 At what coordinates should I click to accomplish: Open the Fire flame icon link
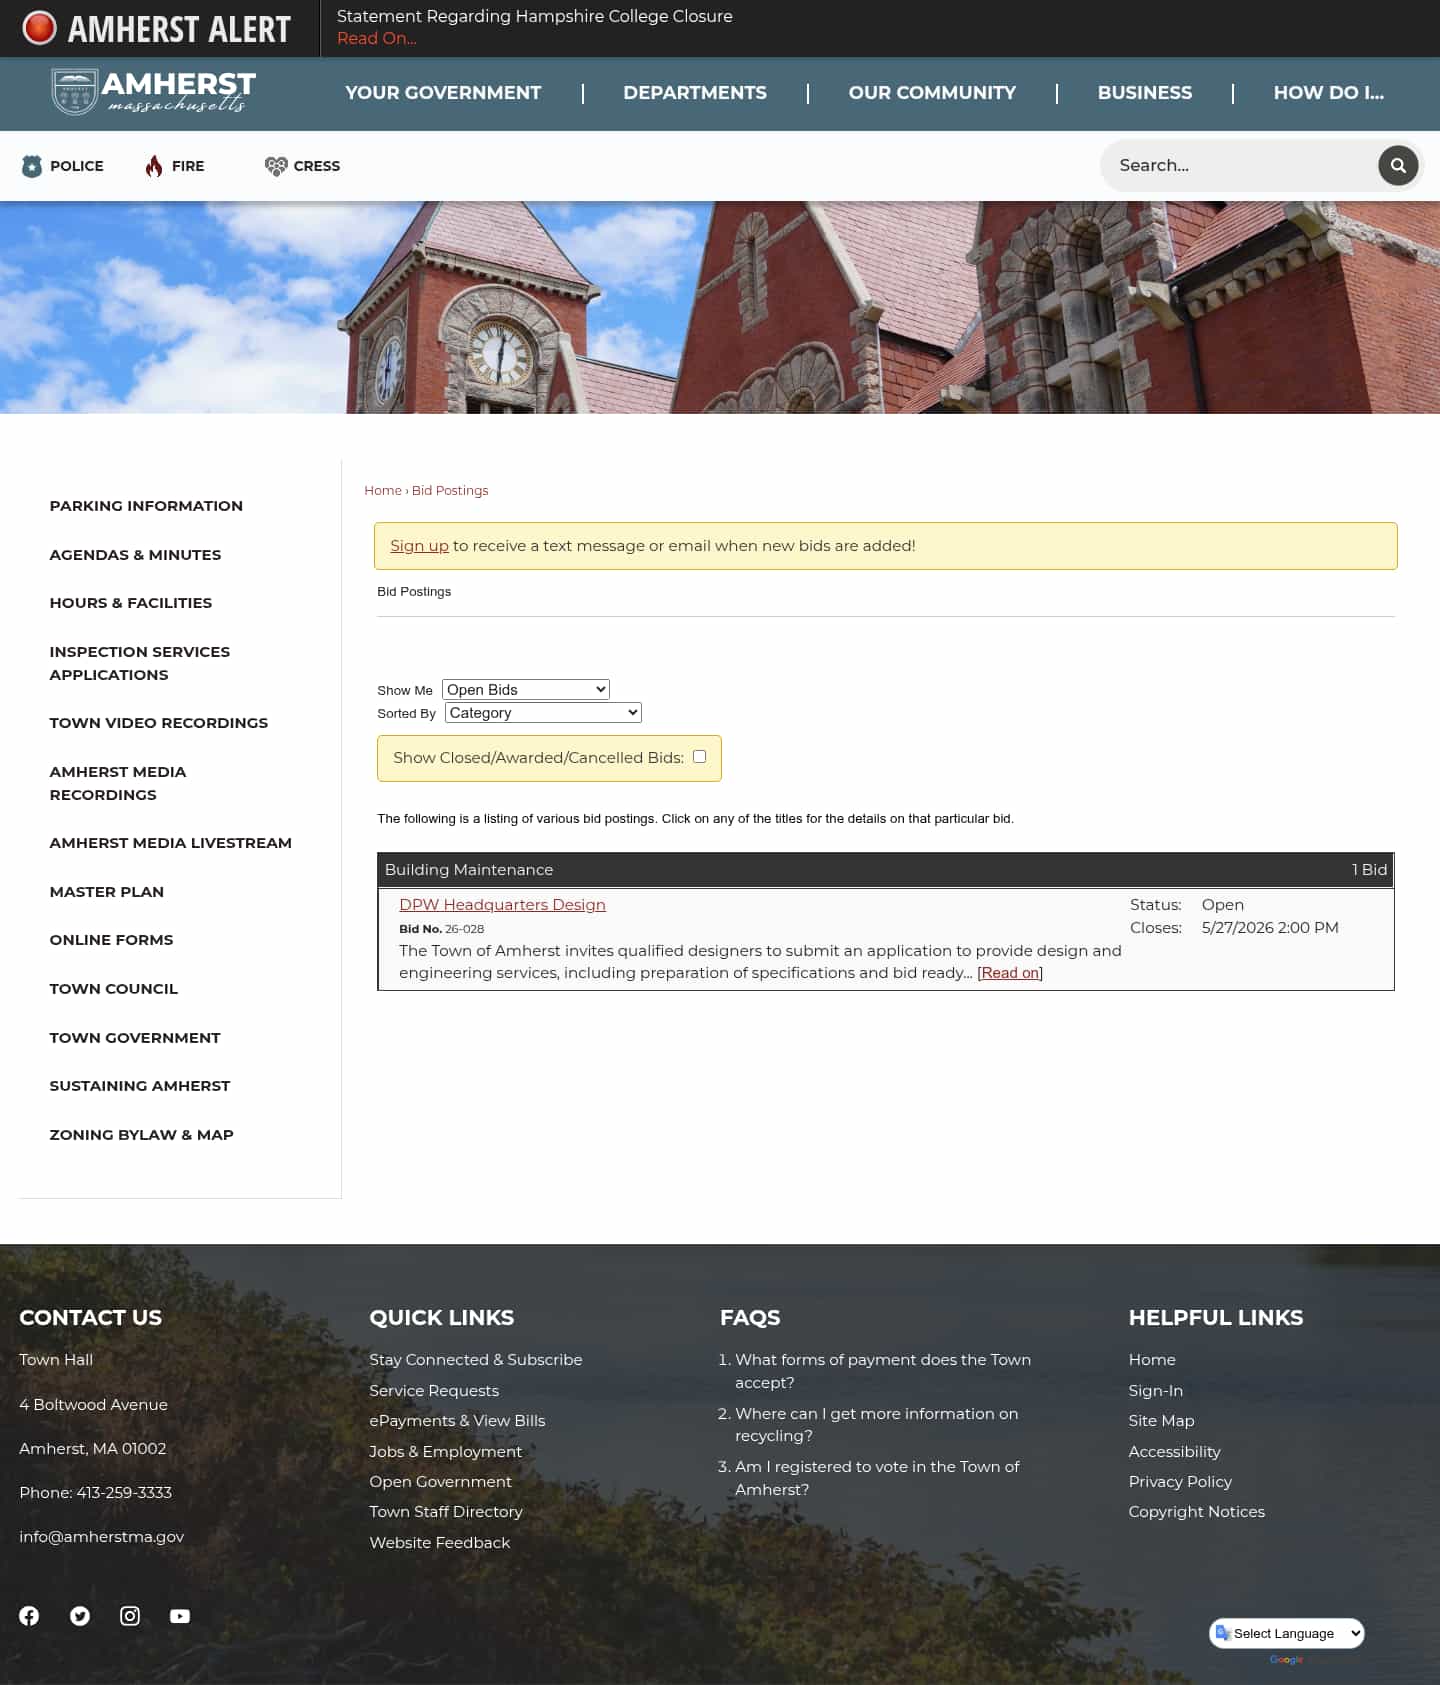click(153, 166)
